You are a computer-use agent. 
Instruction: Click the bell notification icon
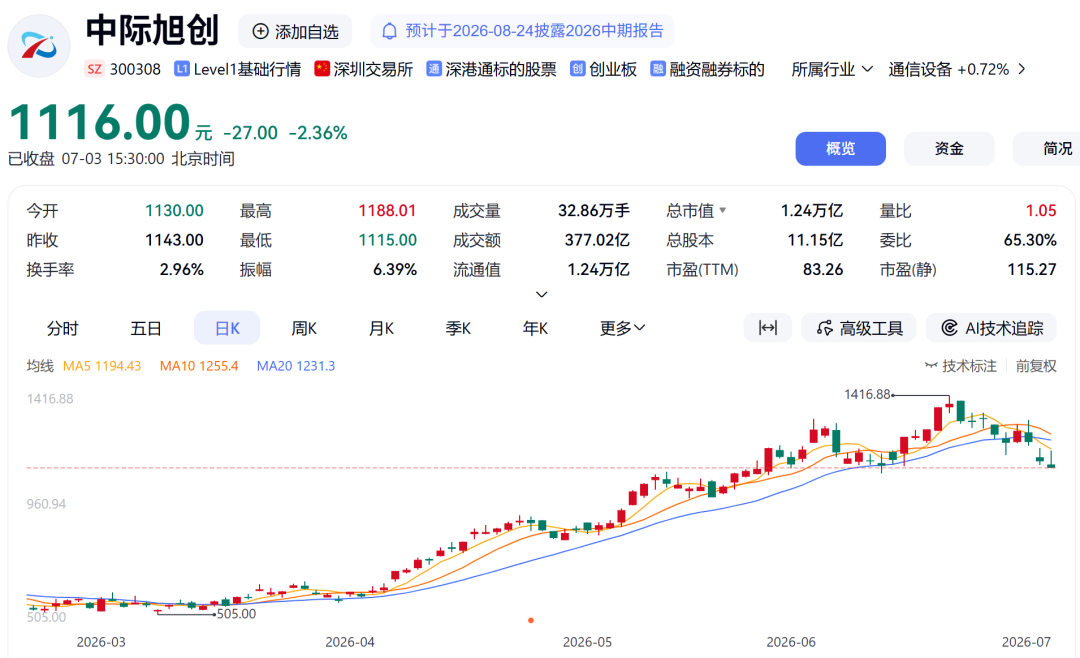coord(390,31)
